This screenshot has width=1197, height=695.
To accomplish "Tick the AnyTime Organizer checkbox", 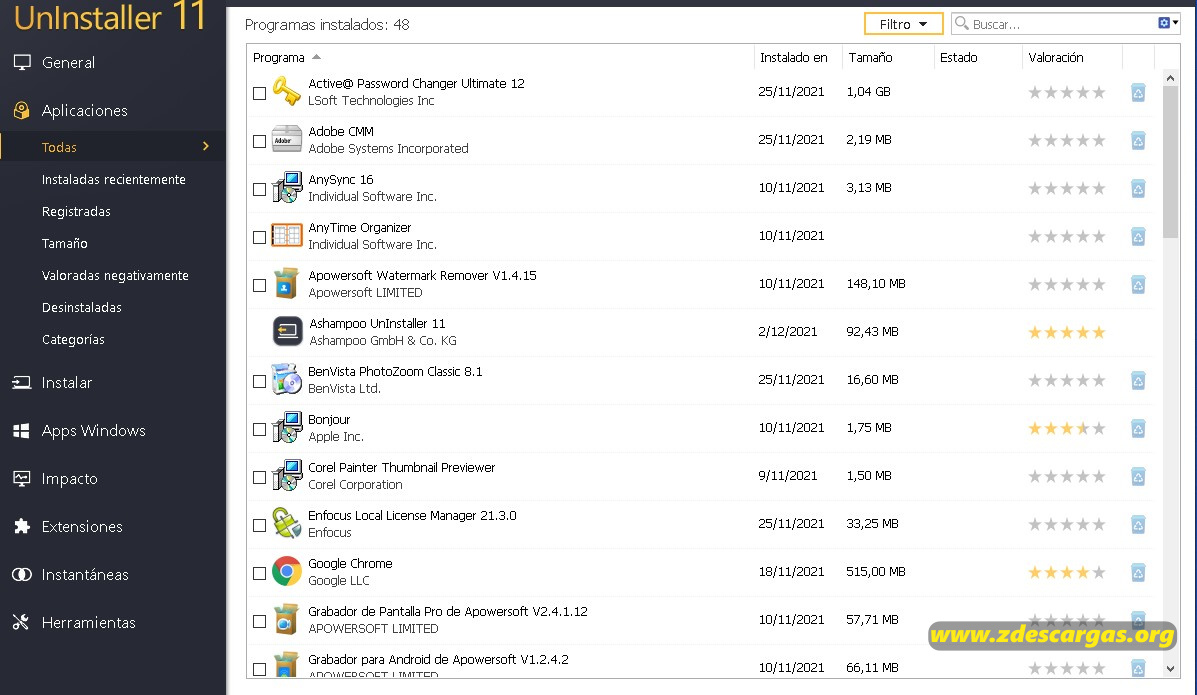I will [260, 238].
